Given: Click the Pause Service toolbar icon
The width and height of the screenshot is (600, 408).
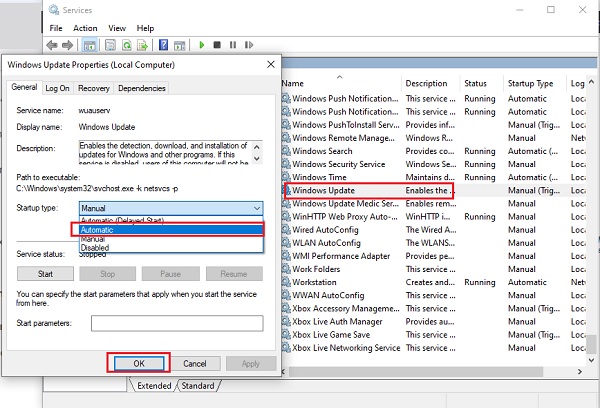Looking at the screenshot, I should click(x=233, y=45).
